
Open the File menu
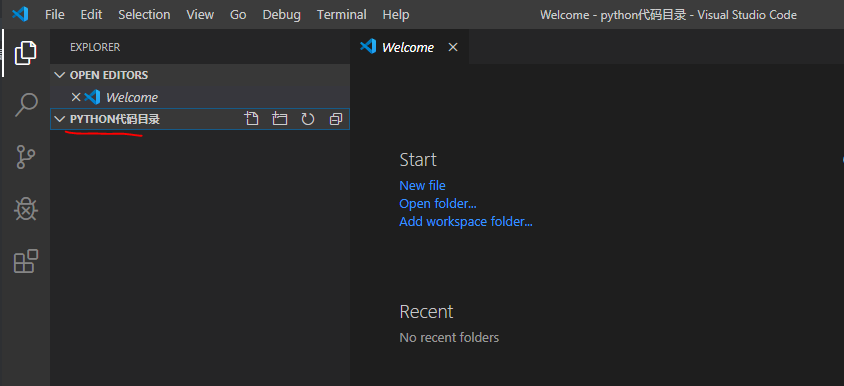click(54, 15)
